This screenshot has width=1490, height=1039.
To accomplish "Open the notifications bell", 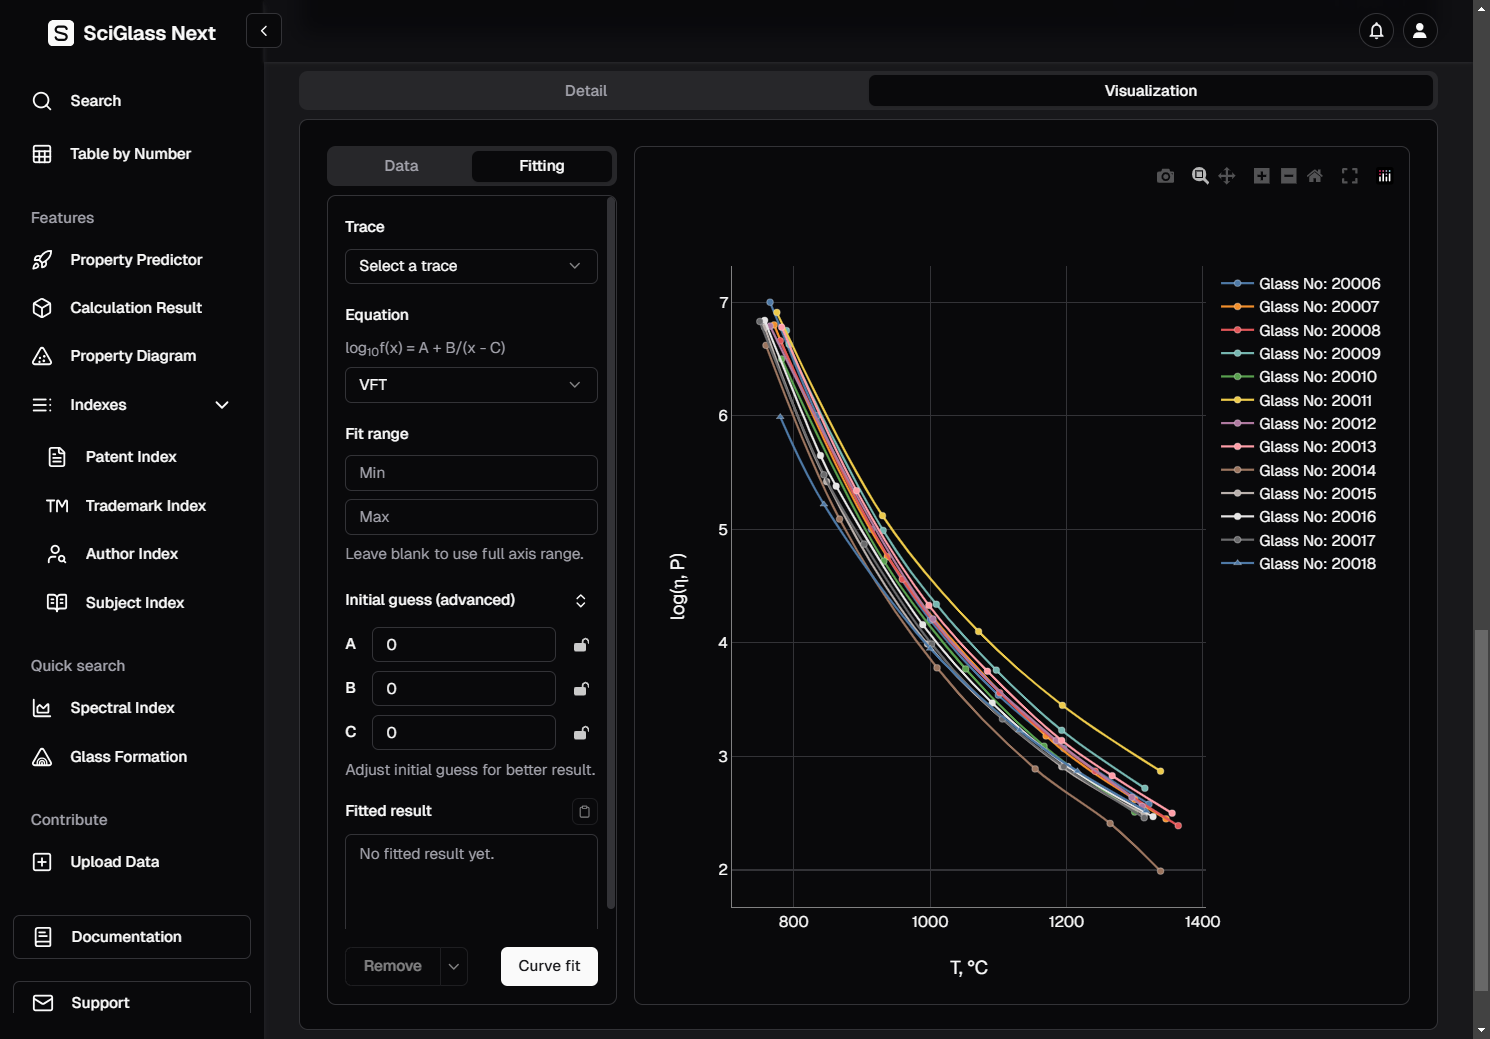I will pyautogui.click(x=1376, y=31).
